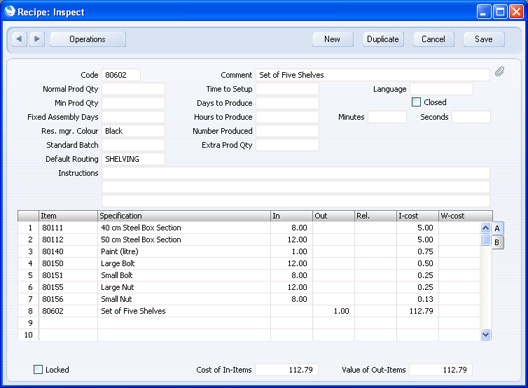Switch to flip tab A
This screenshot has width=528, height=388.
(497, 228)
